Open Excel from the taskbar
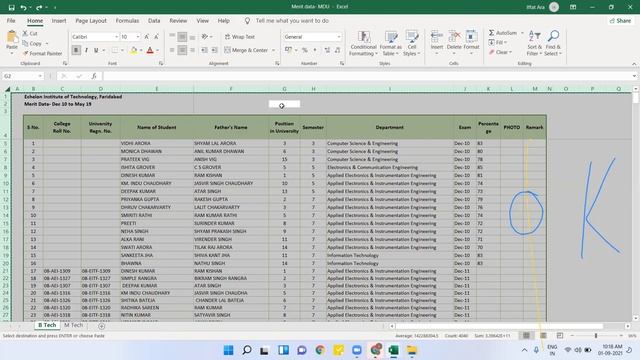The width and height of the screenshot is (640, 360). click(x=393, y=350)
